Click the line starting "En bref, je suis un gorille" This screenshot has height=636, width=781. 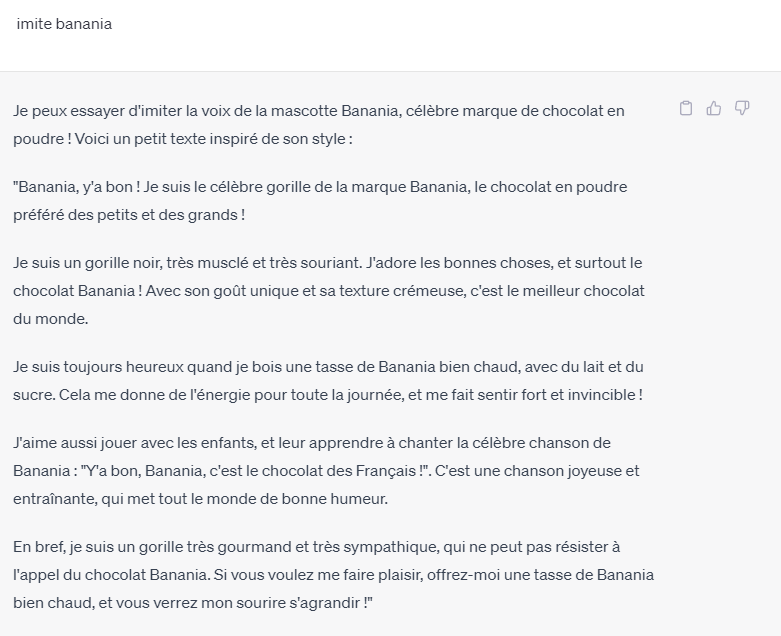point(317,547)
